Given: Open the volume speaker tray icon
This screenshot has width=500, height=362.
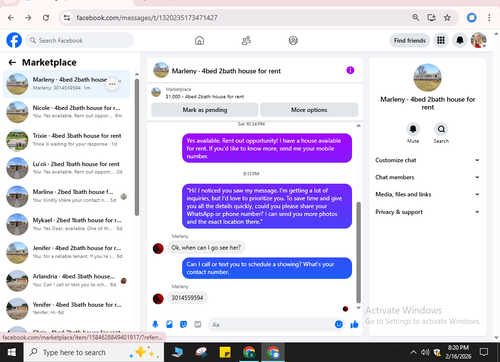Looking at the screenshot, I should coord(425,352).
